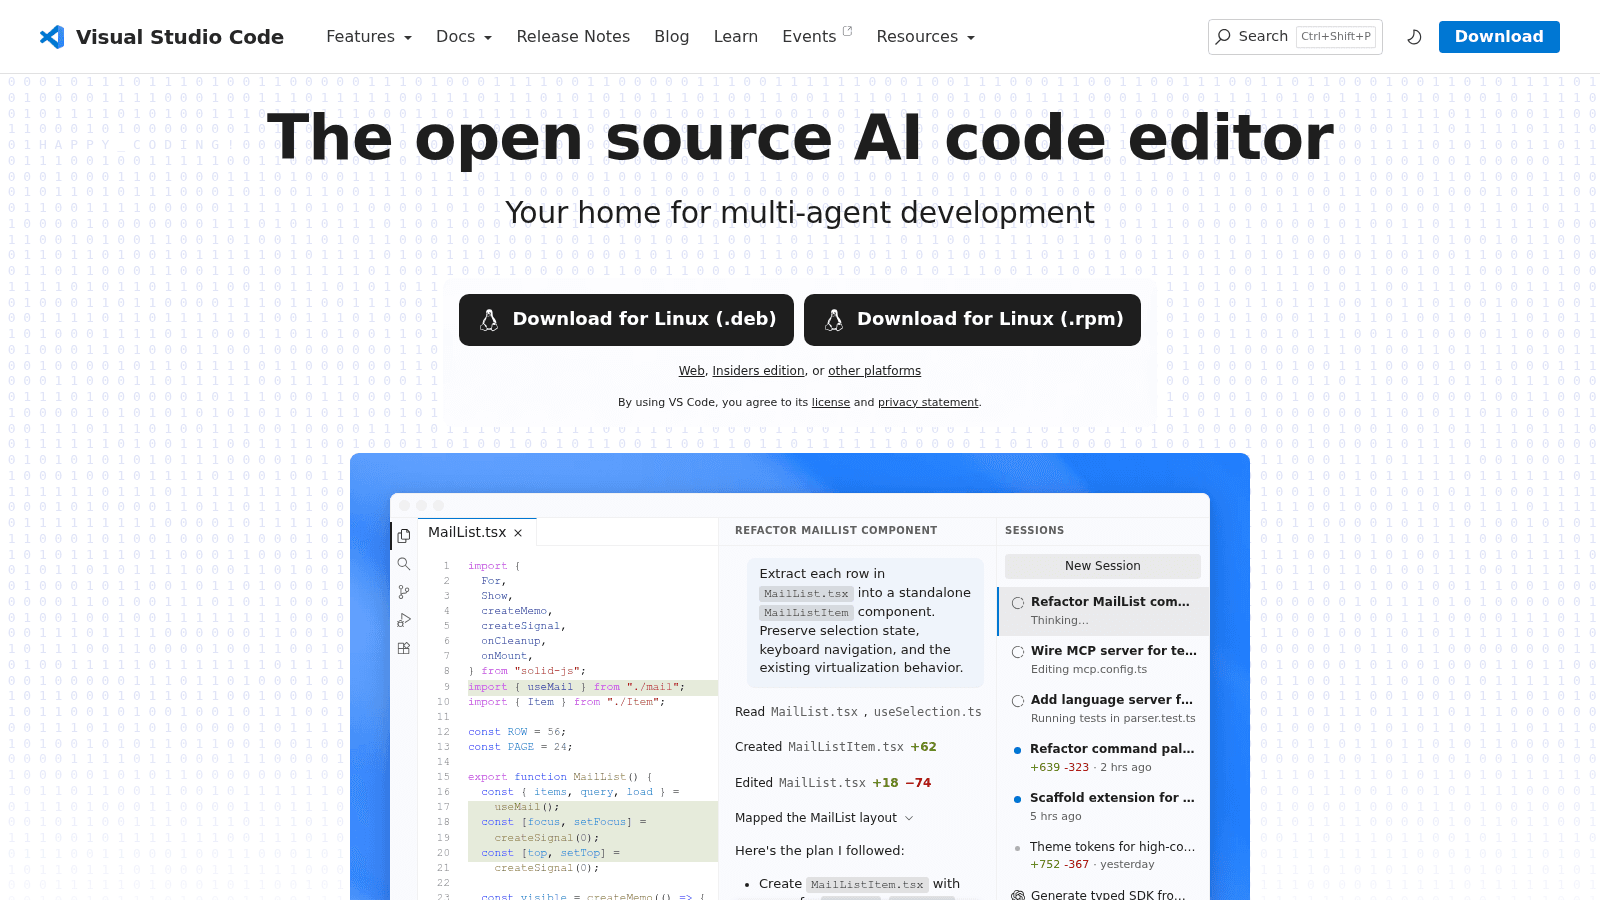Open the privacy statement link

[928, 403]
